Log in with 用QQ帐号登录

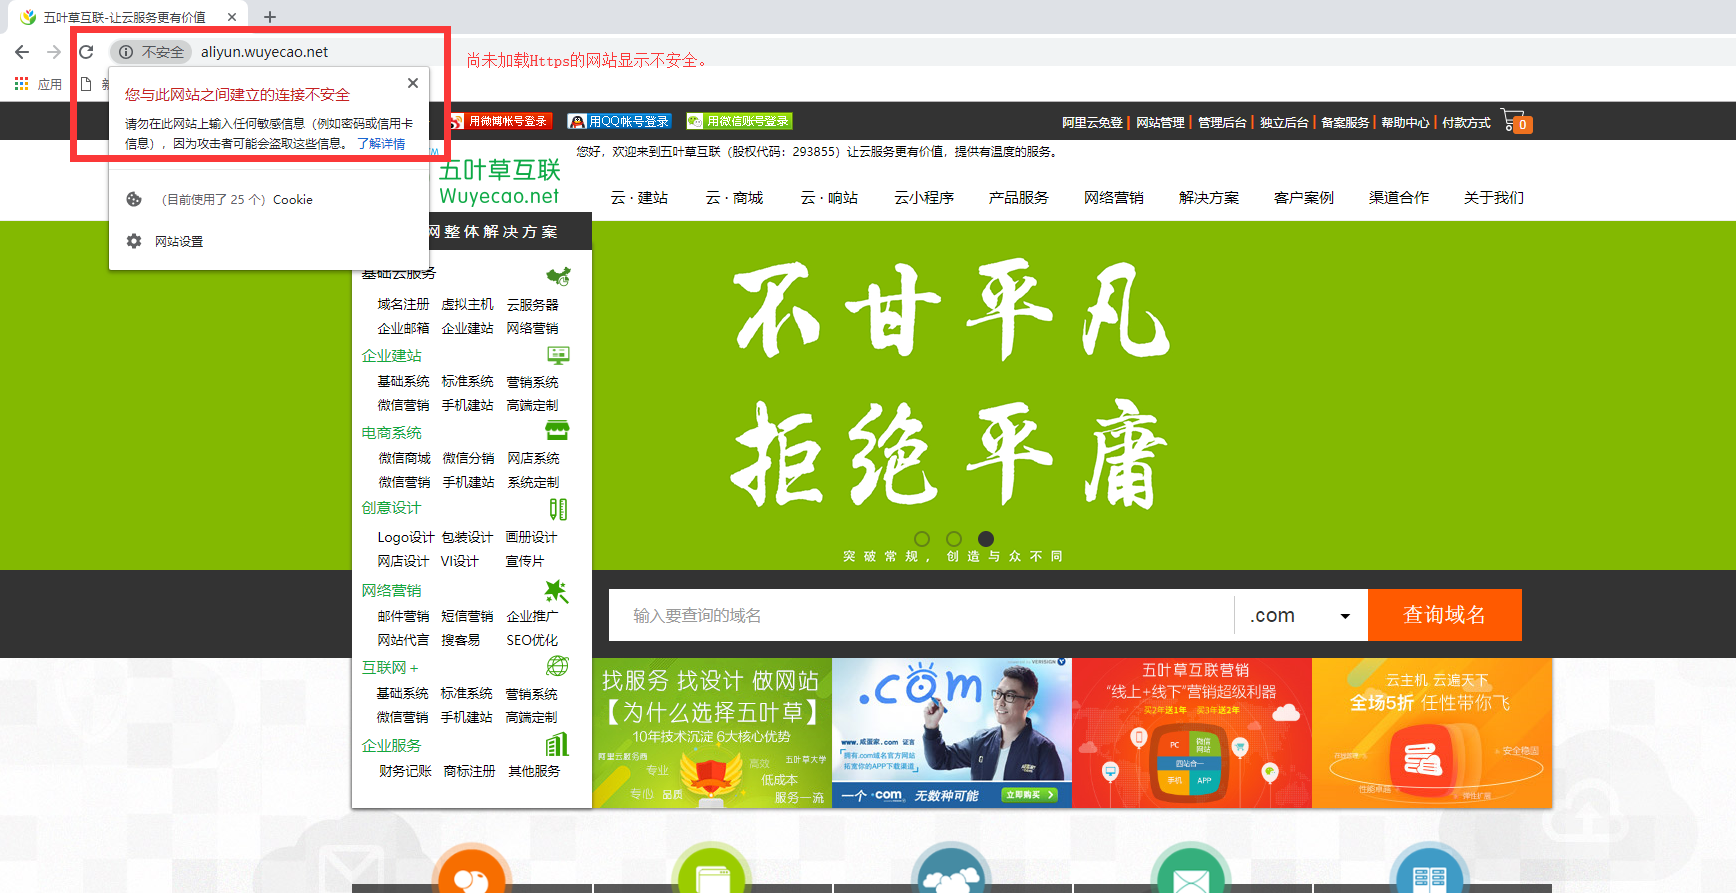619,121
